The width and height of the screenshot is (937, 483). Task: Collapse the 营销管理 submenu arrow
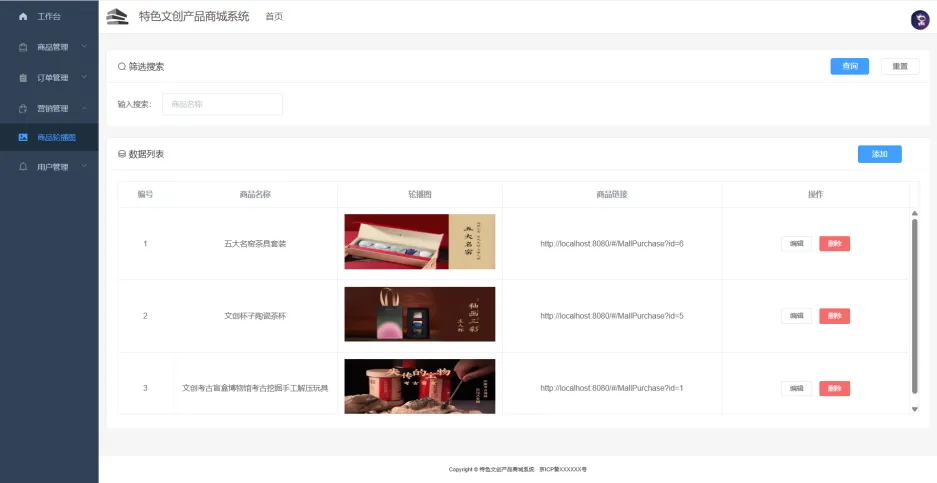click(84, 108)
